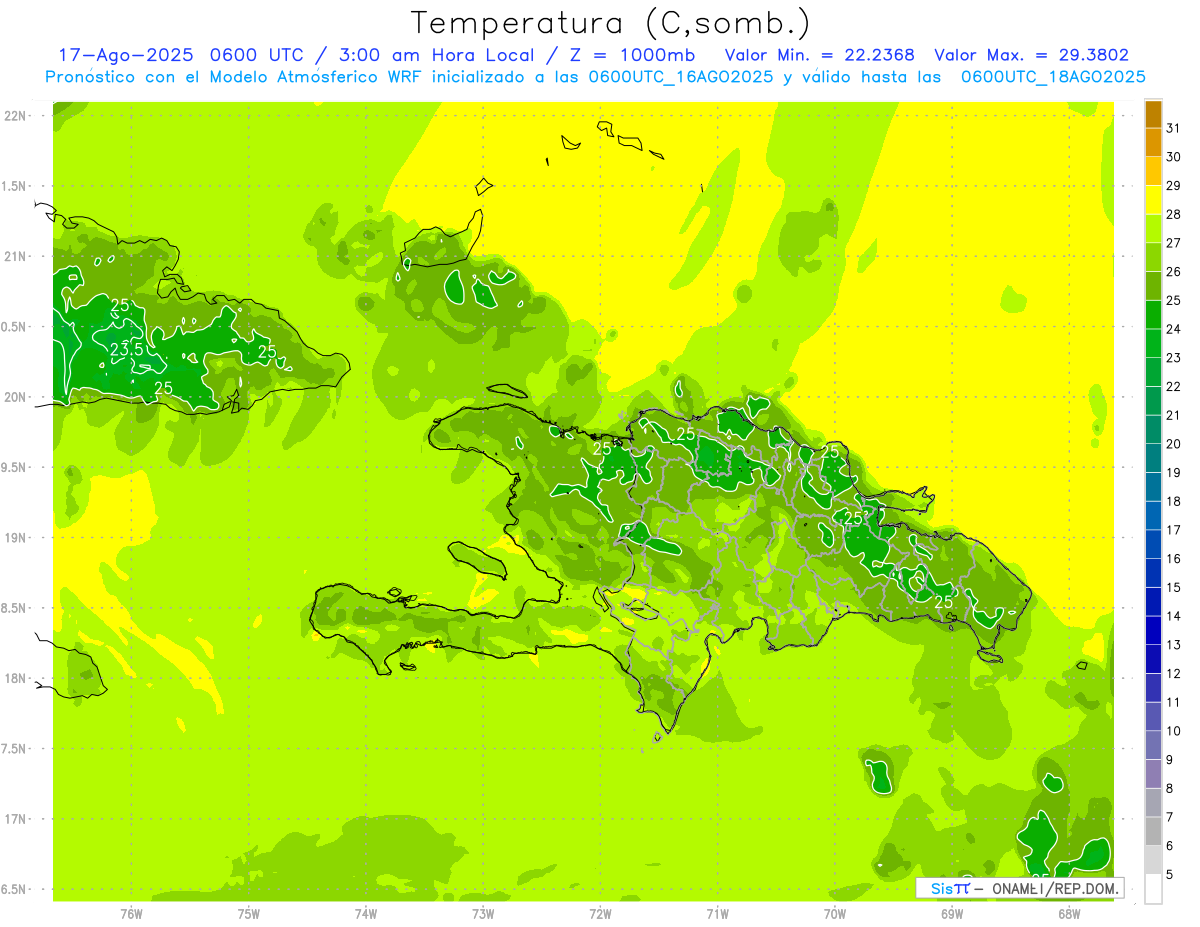The width and height of the screenshot is (1200, 927).
Task: Click the "0.5N" latitude label
Action: click(x=15, y=327)
